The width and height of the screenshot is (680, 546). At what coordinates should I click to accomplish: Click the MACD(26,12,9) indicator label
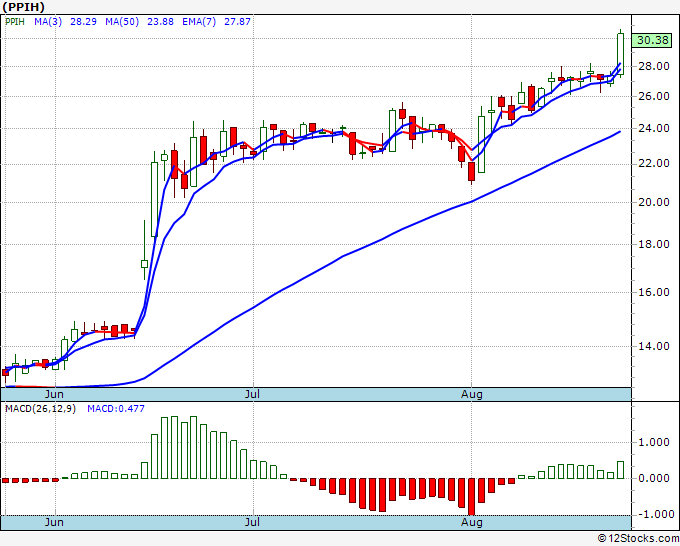(x=40, y=409)
